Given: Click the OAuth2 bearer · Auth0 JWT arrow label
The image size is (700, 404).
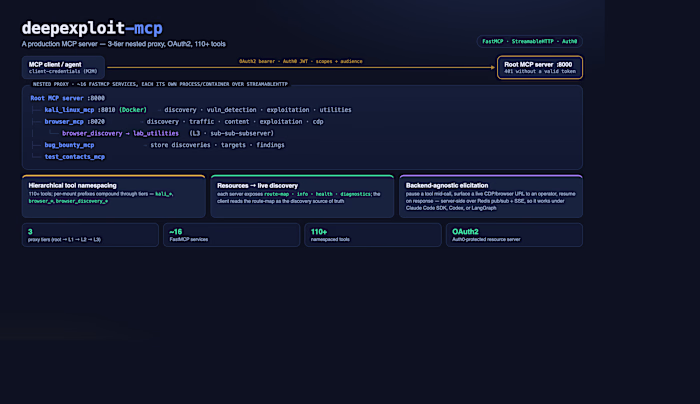Looking at the screenshot, I should pyautogui.click(x=300, y=61).
